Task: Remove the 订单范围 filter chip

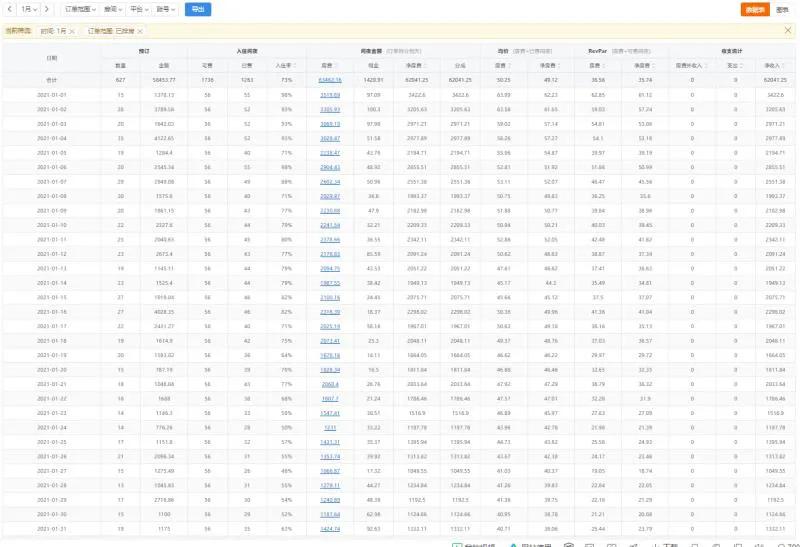Action: click(x=140, y=31)
